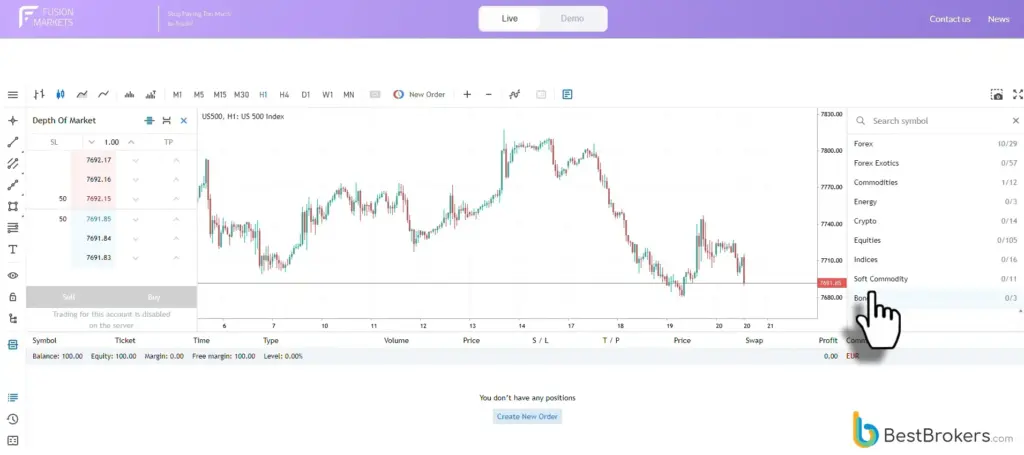The image size is (1024, 455).
Task: Expand the Crypto symbol group
Action: tap(935, 221)
